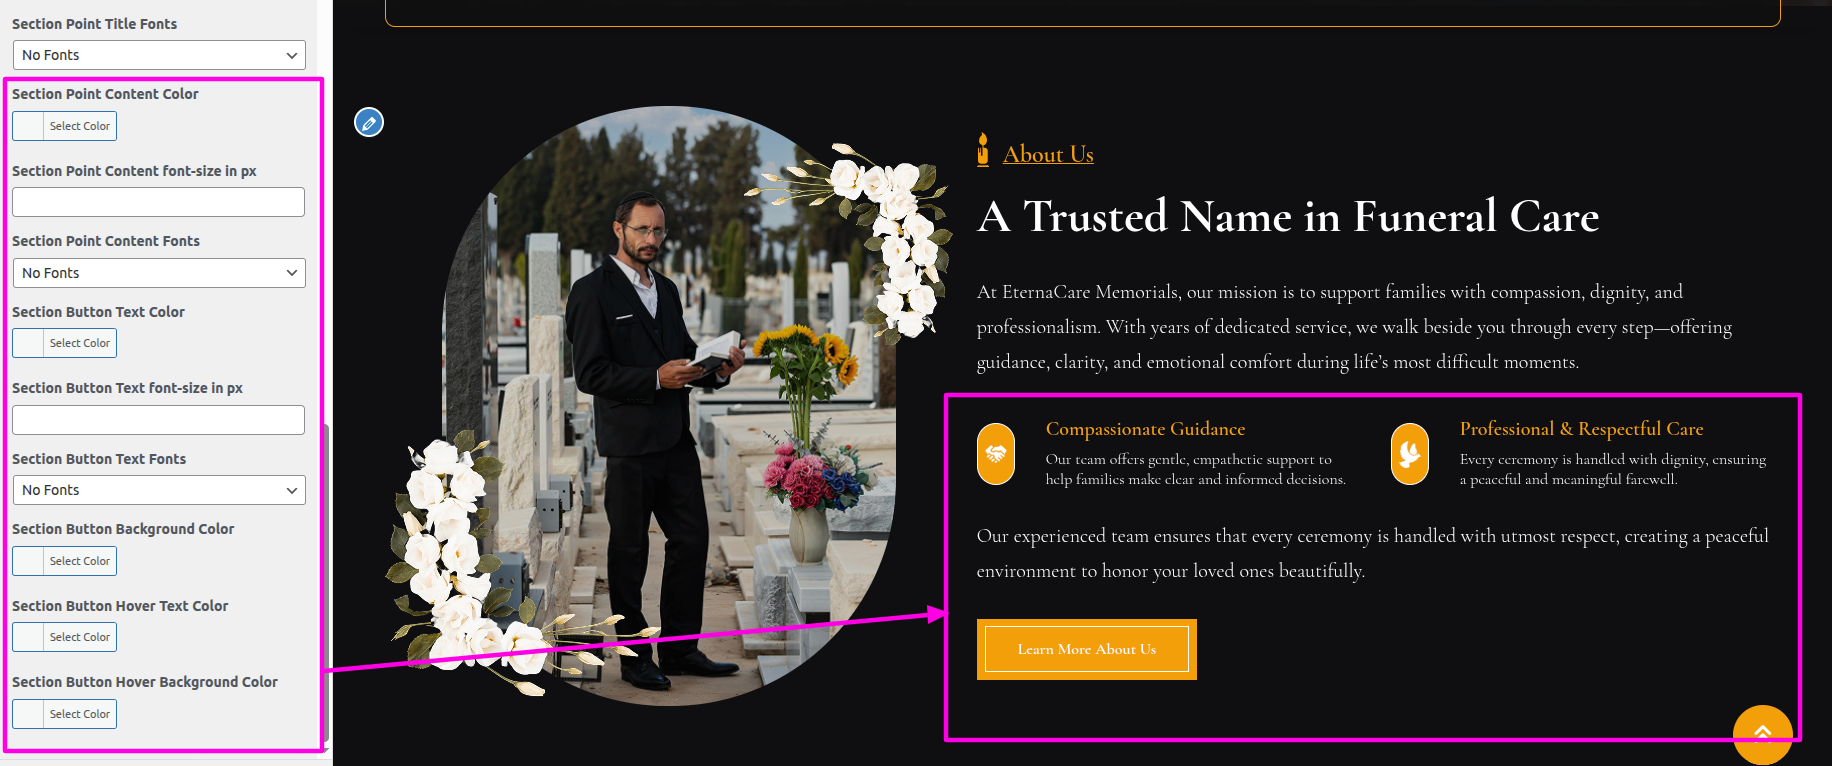
Task: Click the blue pencil edit shortcut icon
Action: pyautogui.click(x=369, y=122)
